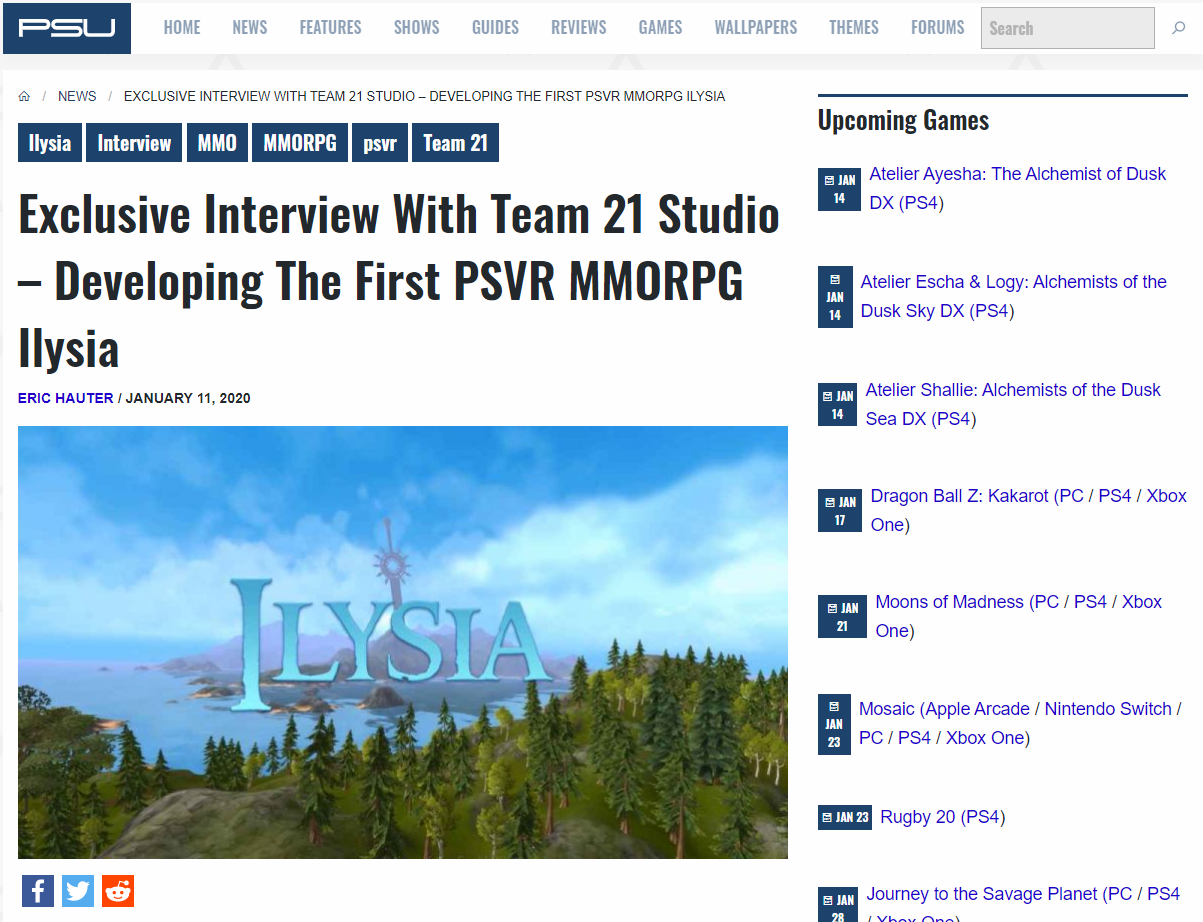Open Dragon Ball Z: Kakarot link
The width and height of the screenshot is (1203, 922).
tap(959, 496)
